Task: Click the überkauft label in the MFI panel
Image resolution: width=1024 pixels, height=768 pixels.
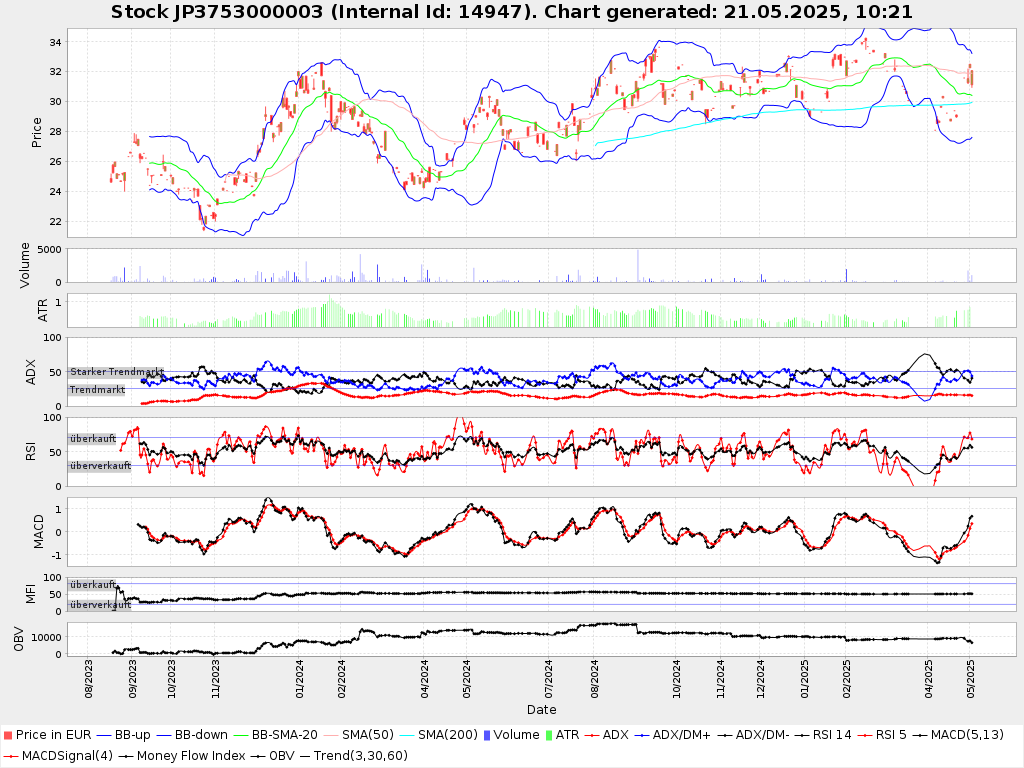Action: 93,584
